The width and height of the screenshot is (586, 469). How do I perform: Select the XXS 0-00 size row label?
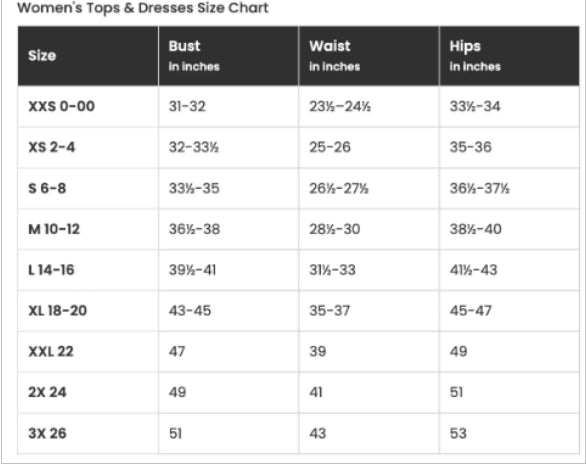pyautogui.click(x=61, y=106)
